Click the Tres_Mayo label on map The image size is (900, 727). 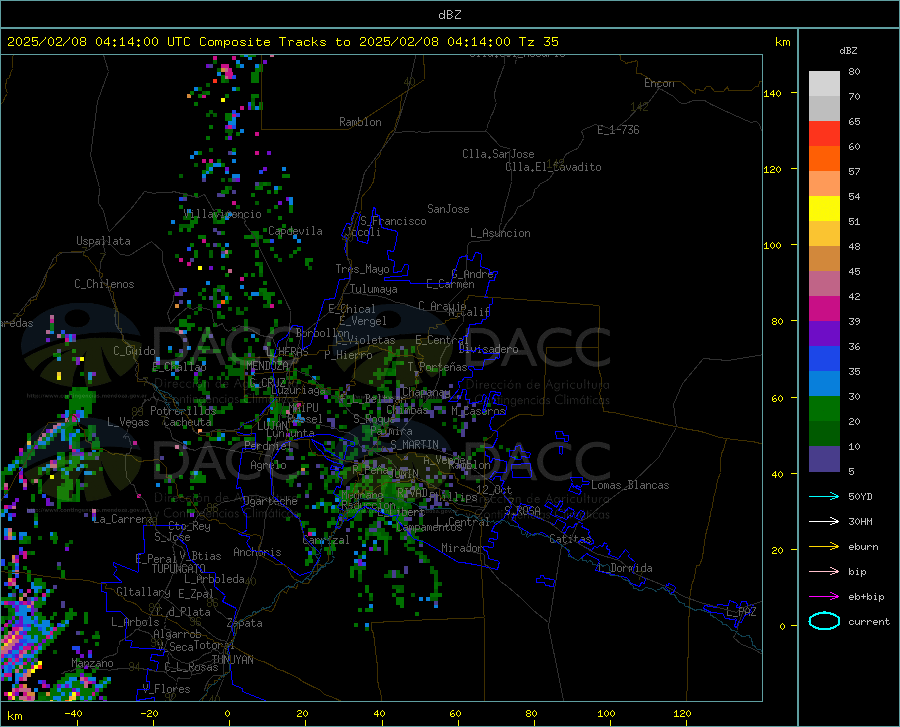pyautogui.click(x=362, y=269)
